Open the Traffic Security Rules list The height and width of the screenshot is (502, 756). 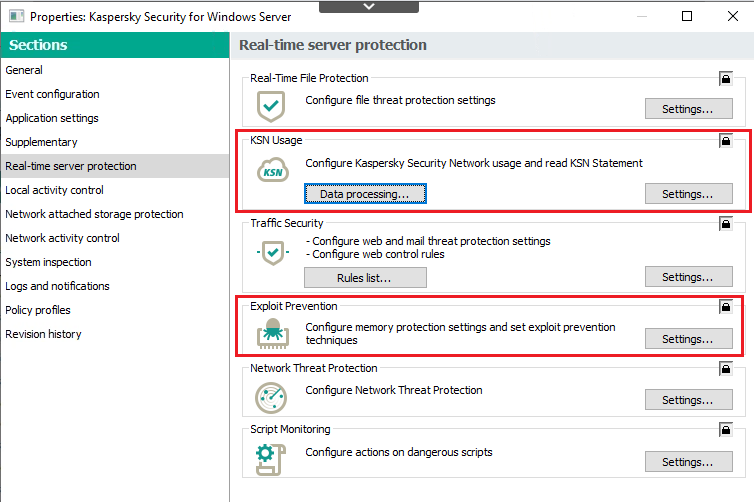point(365,278)
